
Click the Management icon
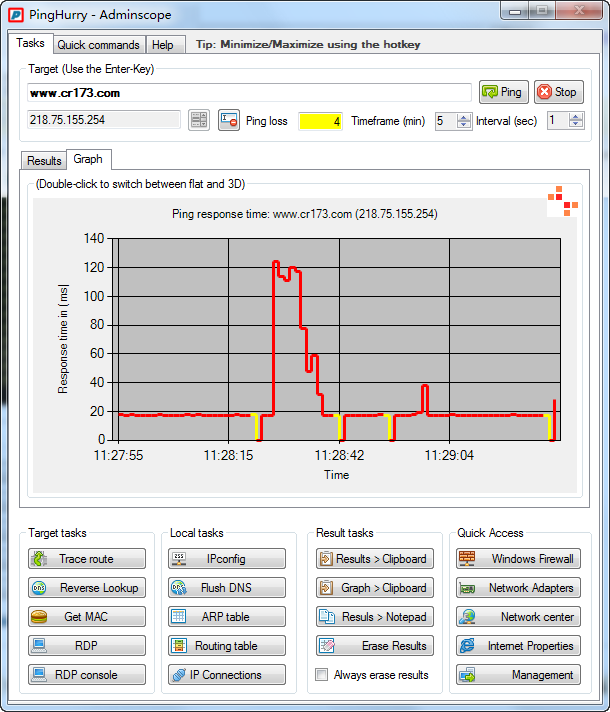click(467, 675)
